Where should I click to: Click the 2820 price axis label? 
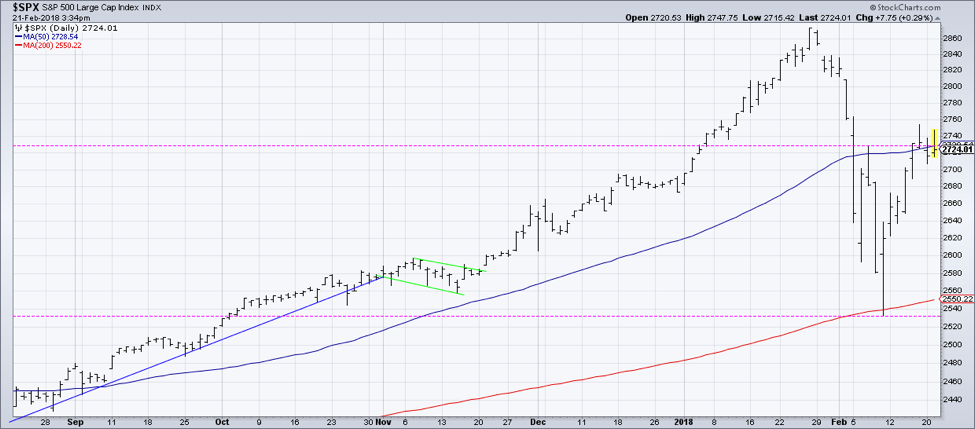pos(953,70)
